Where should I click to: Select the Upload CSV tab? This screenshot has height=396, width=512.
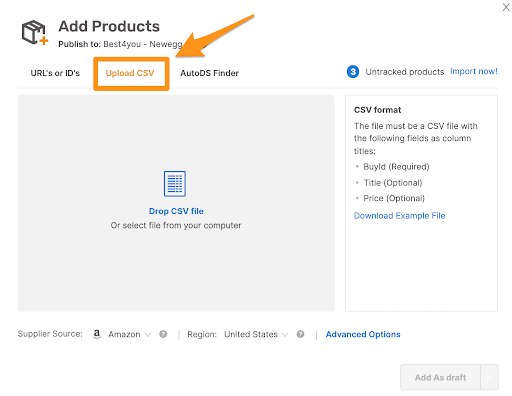click(130, 73)
